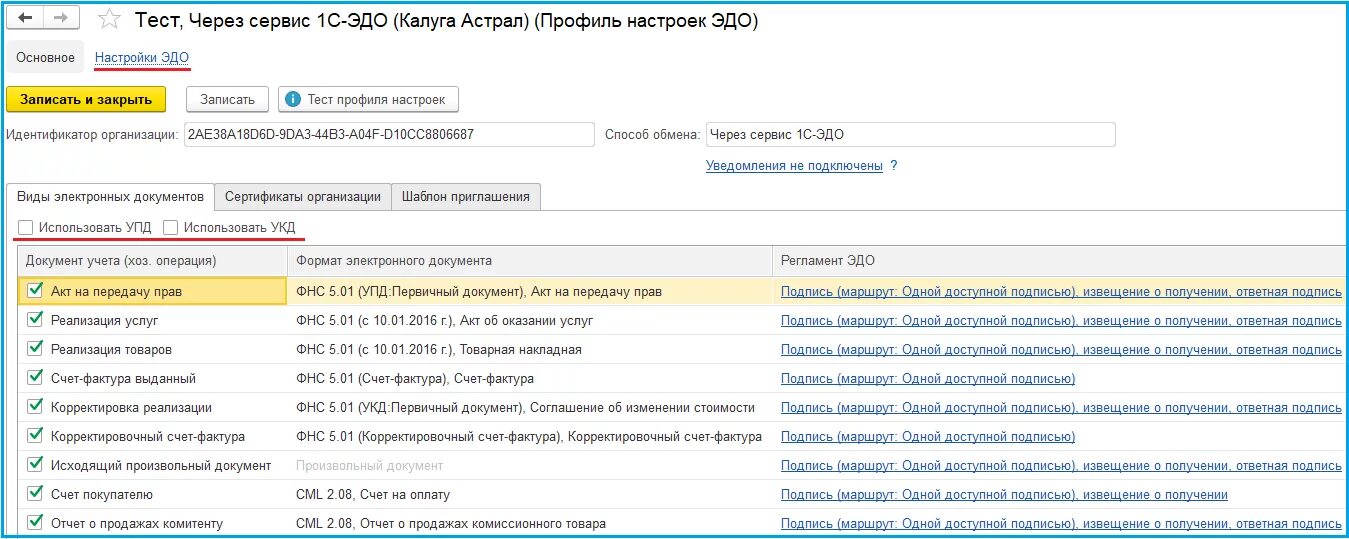Open the Настройки ЭДО section link
Viewport: 1349px width, 539px height.
click(x=142, y=58)
